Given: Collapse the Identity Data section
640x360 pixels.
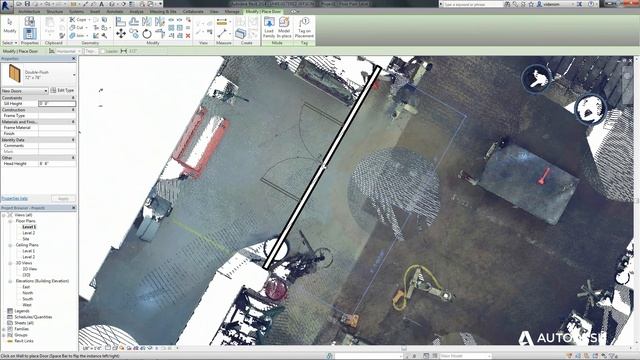Looking at the screenshot, I should 73,140.
